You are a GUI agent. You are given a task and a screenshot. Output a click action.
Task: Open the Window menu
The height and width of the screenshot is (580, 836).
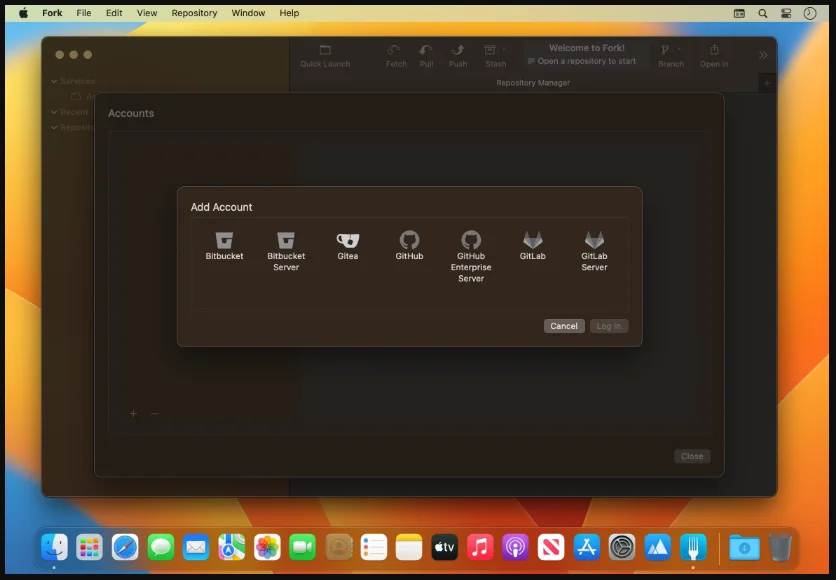pyautogui.click(x=248, y=13)
